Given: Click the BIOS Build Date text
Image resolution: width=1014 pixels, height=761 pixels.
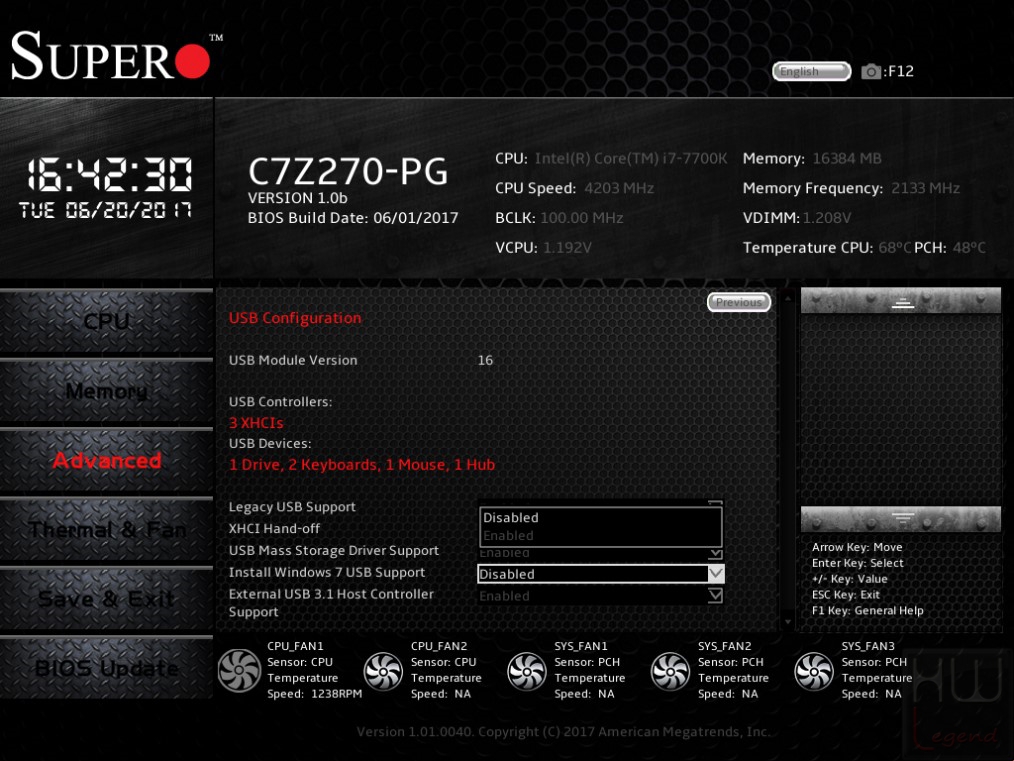Looking at the screenshot, I should [352, 218].
